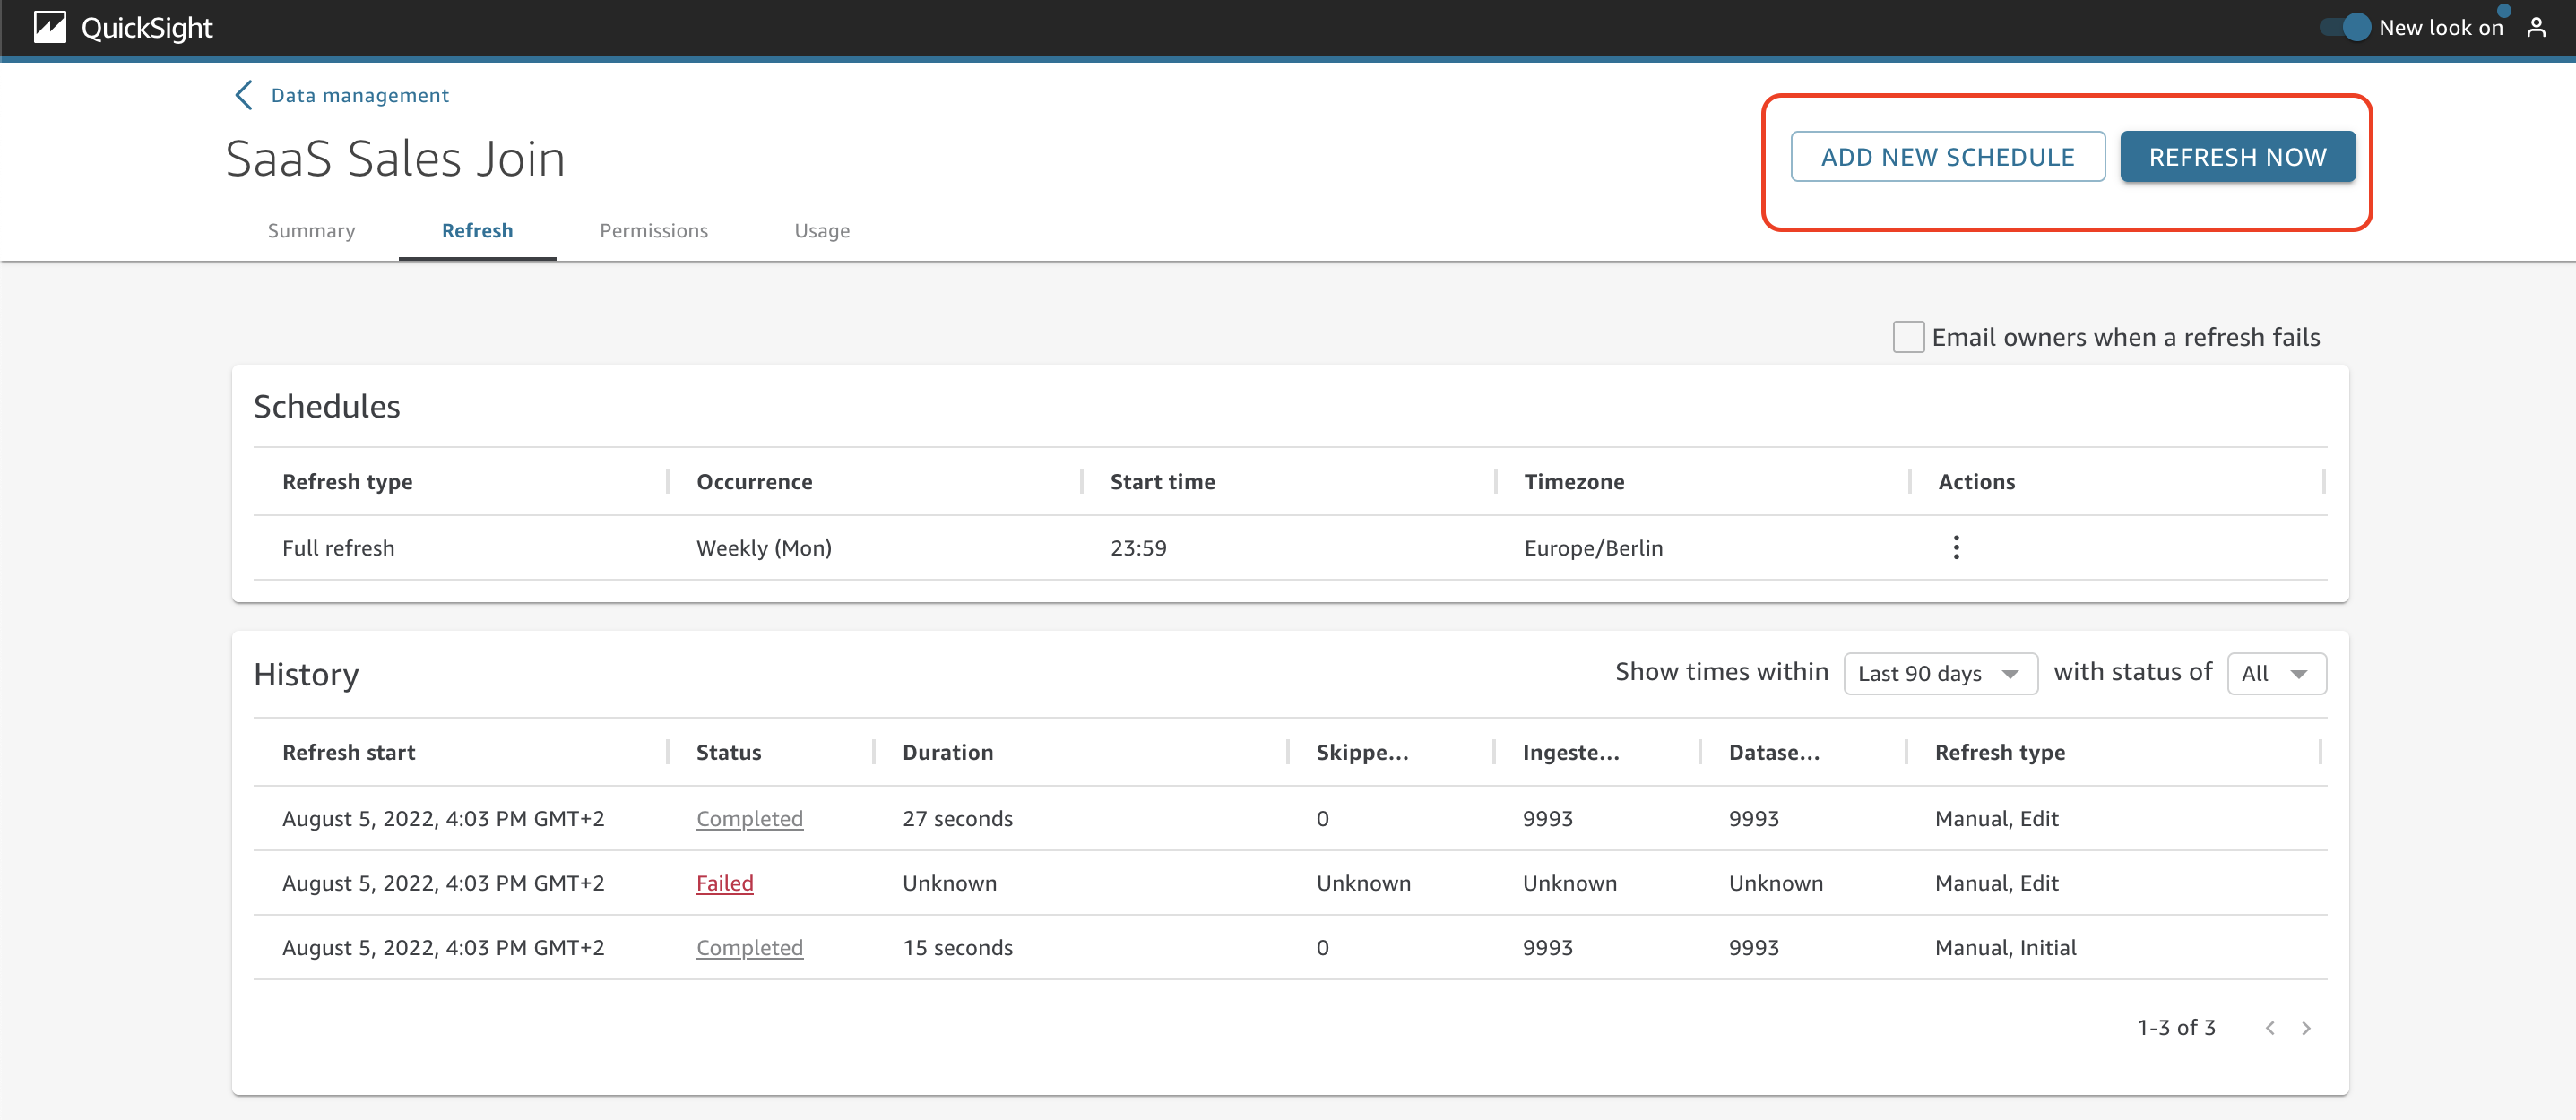Go to next history page arrow
The image size is (2576, 1120).
click(x=2305, y=1027)
